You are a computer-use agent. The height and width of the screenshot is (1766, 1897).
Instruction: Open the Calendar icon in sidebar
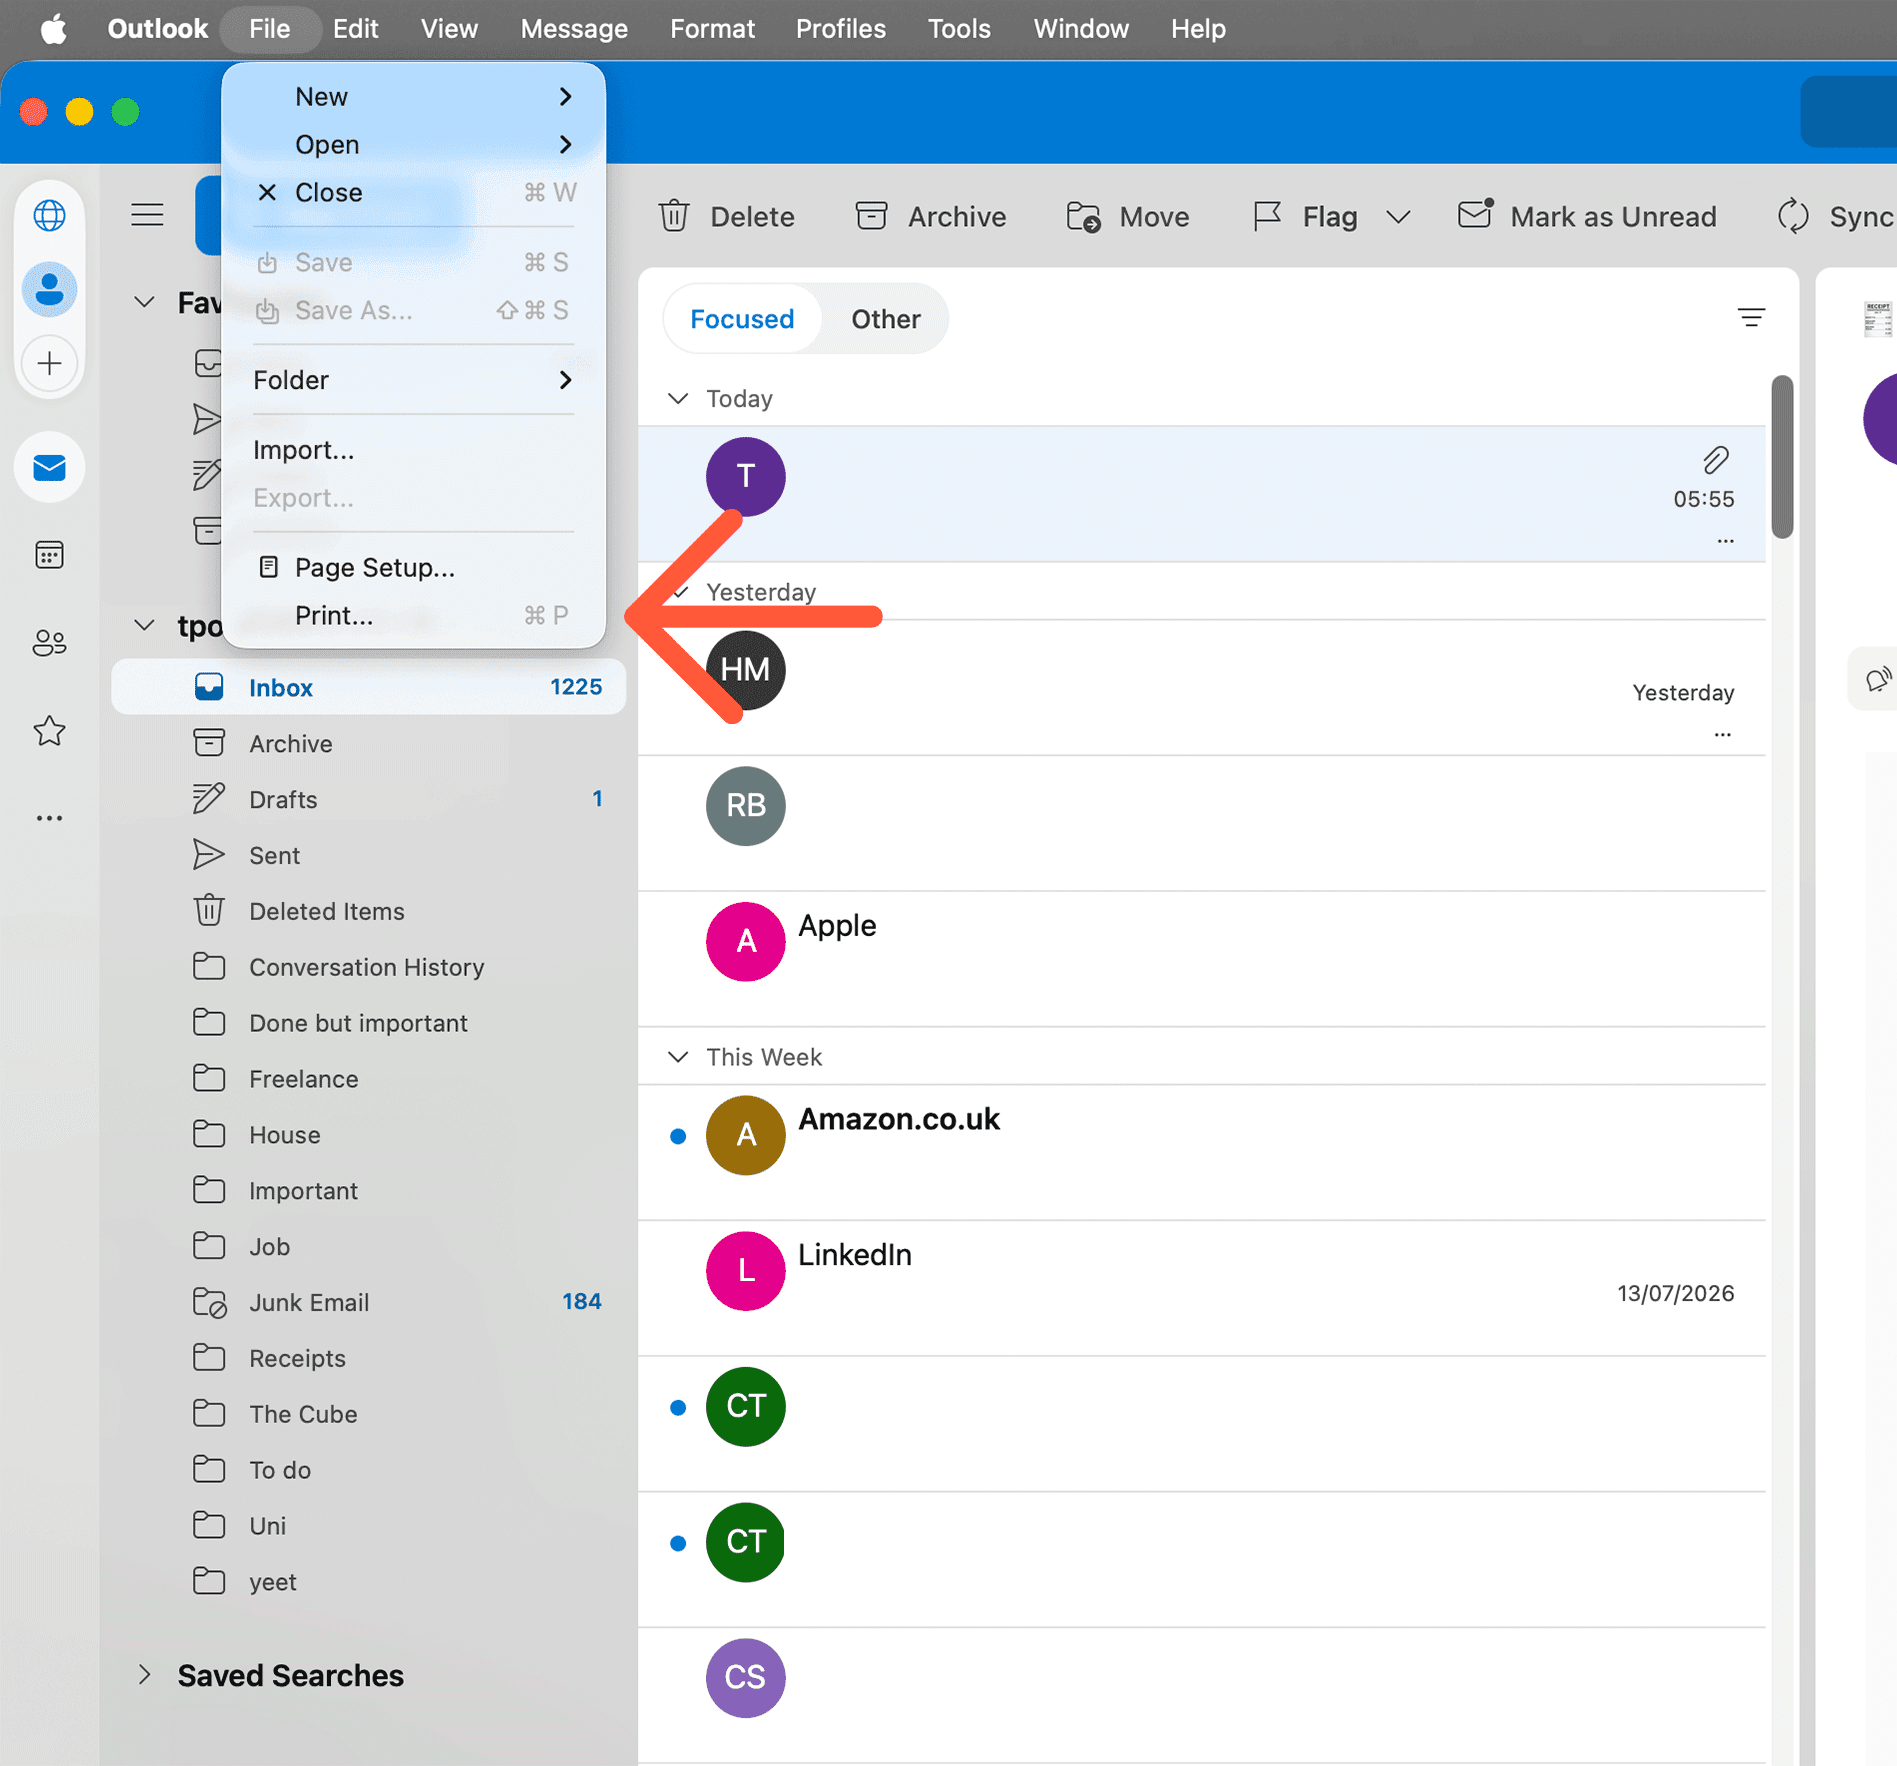coord(49,555)
